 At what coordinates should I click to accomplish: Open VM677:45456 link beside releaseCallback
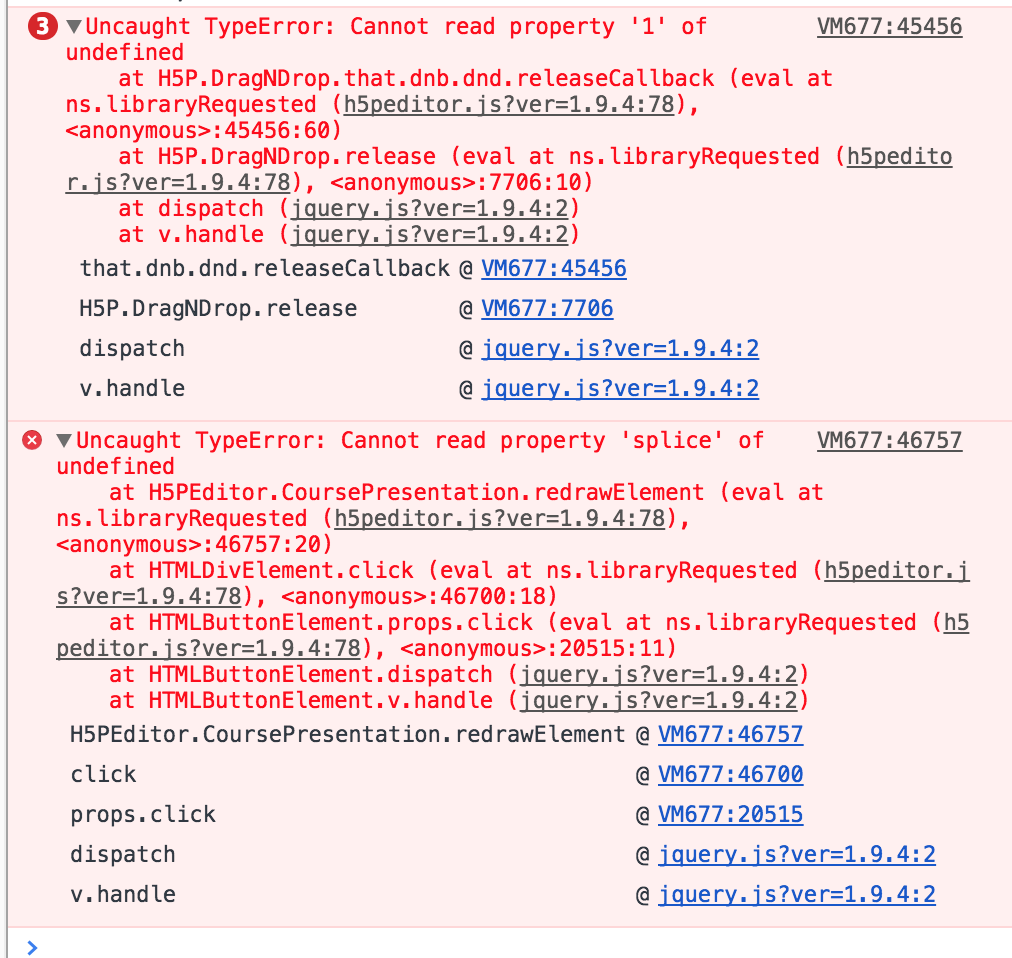tap(554, 269)
